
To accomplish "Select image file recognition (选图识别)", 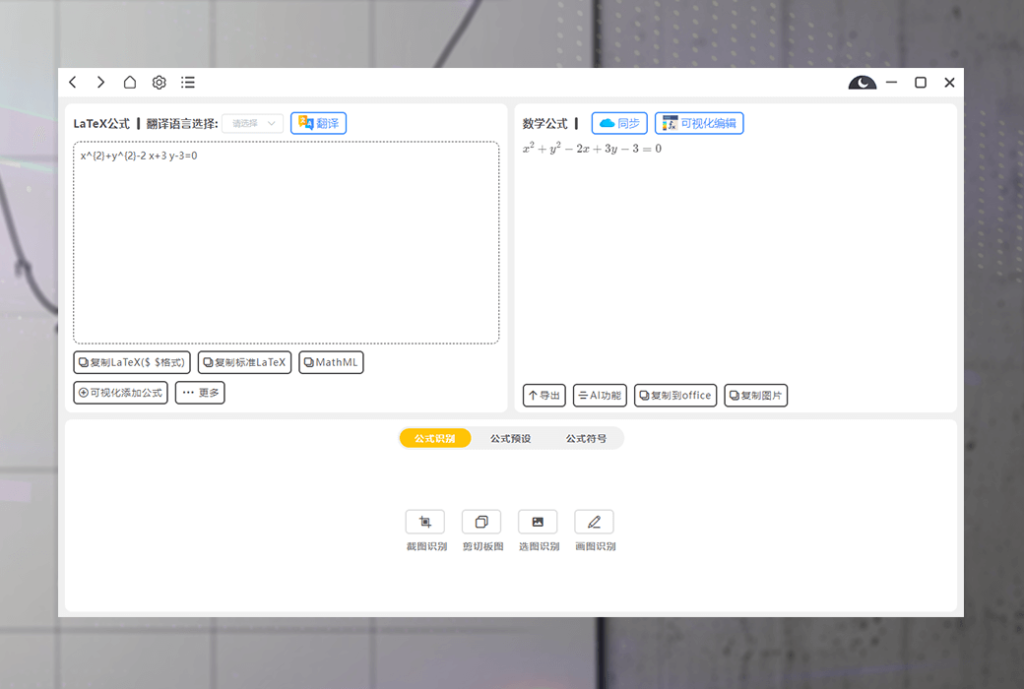I will pyautogui.click(x=538, y=522).
